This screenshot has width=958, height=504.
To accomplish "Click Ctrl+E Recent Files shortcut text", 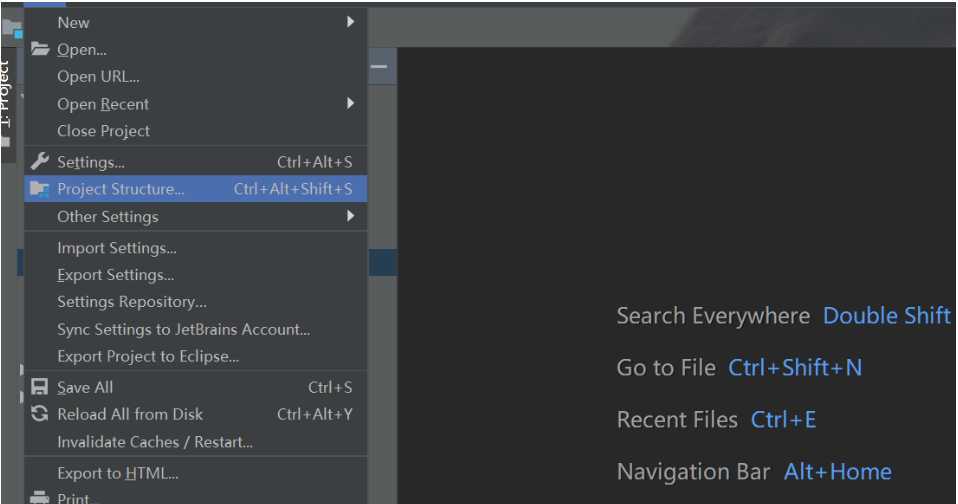I will click(783, 420).
